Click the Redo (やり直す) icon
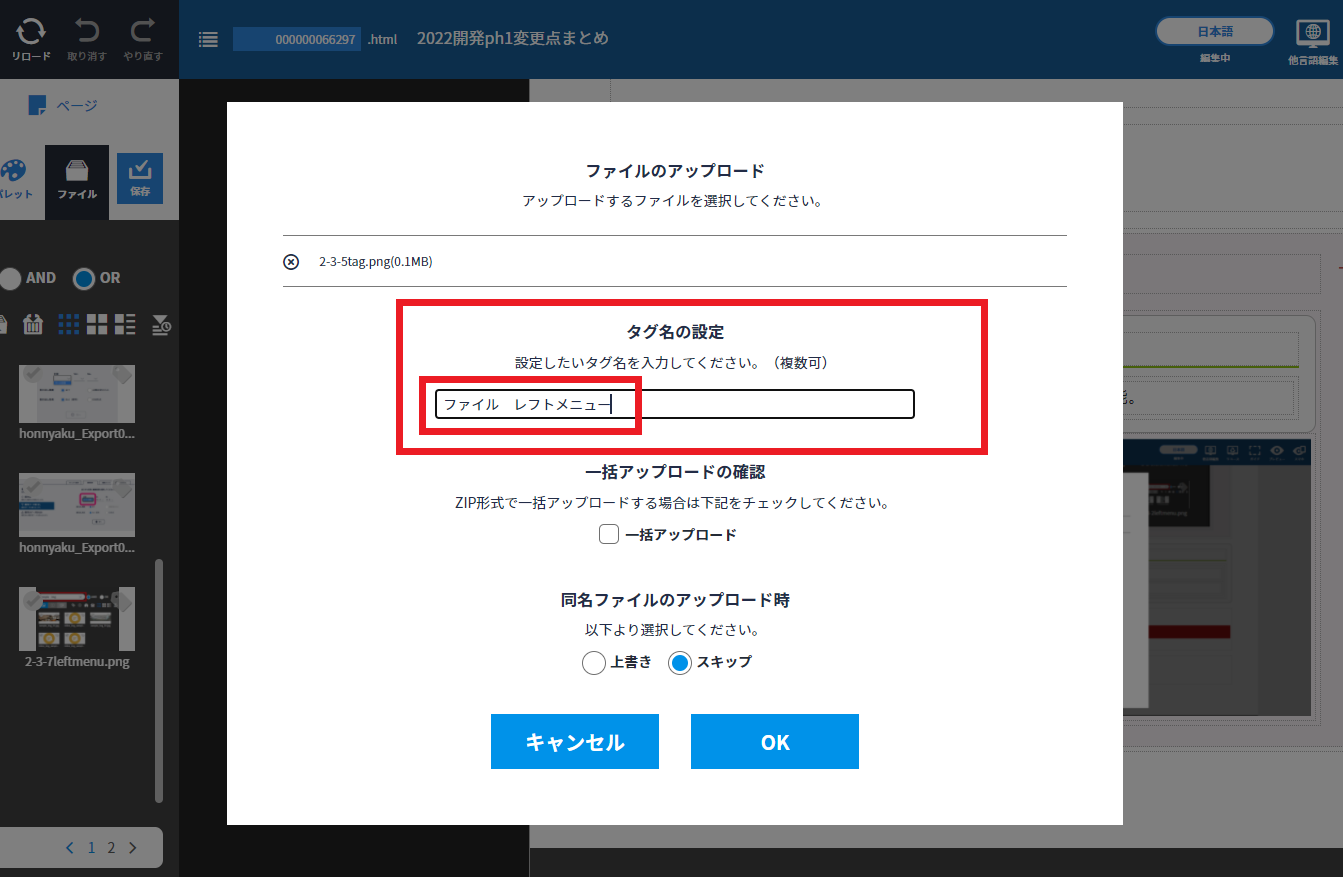The height and width of the screenshot is (877, 1343). click(143, 38)
